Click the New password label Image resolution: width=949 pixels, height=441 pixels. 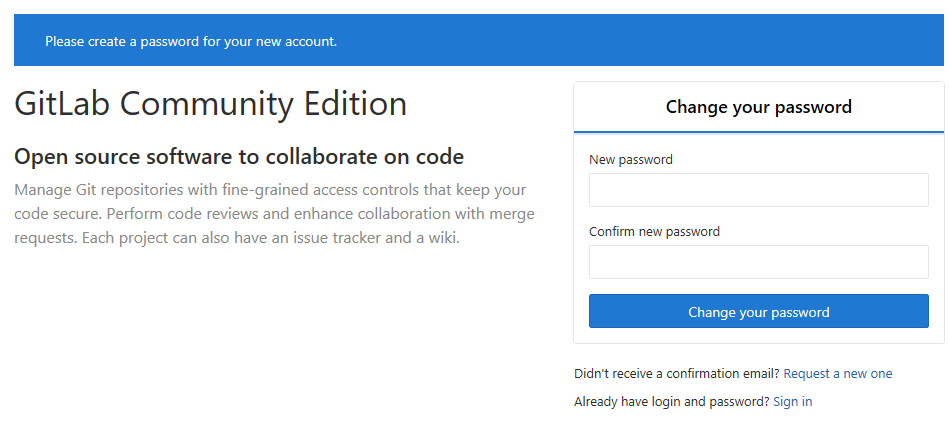pos(630,160)
